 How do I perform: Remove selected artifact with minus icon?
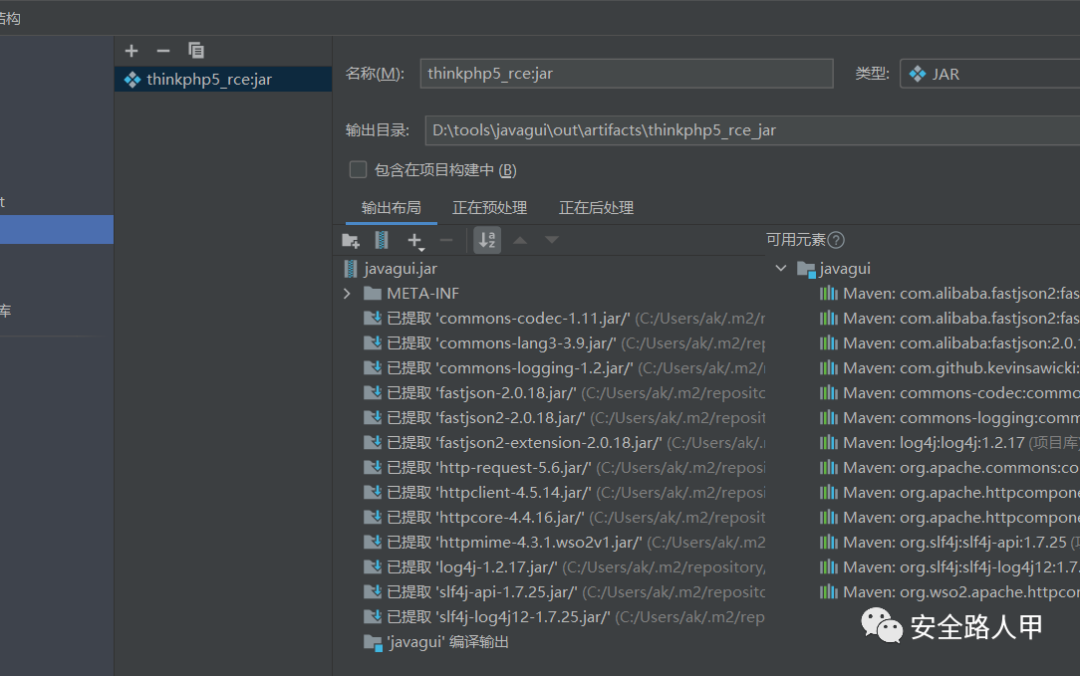tap(163, 51)
